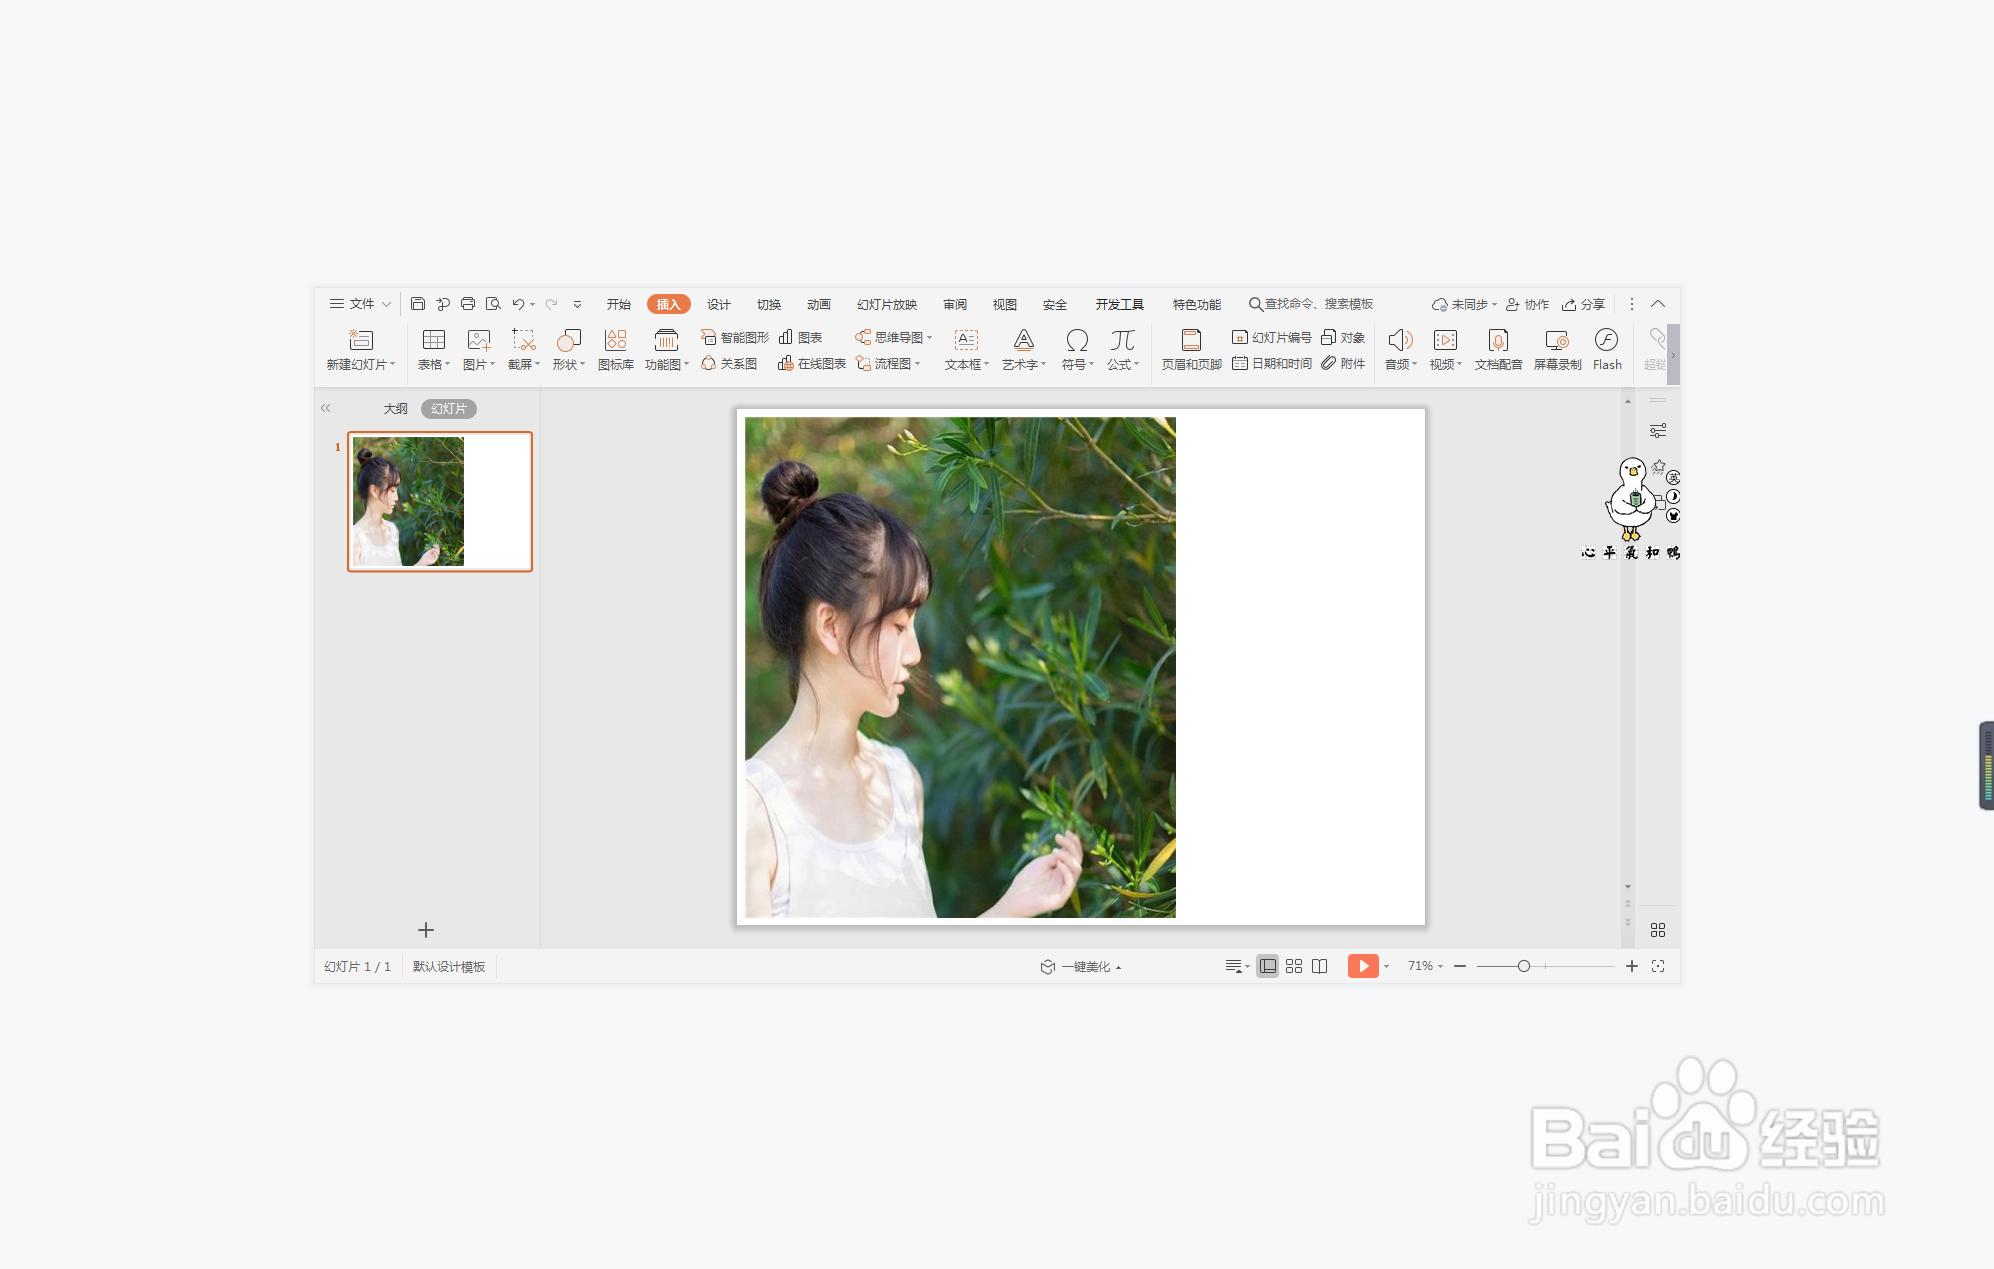Expand the 文件 file menu

(x=360, y=304)
